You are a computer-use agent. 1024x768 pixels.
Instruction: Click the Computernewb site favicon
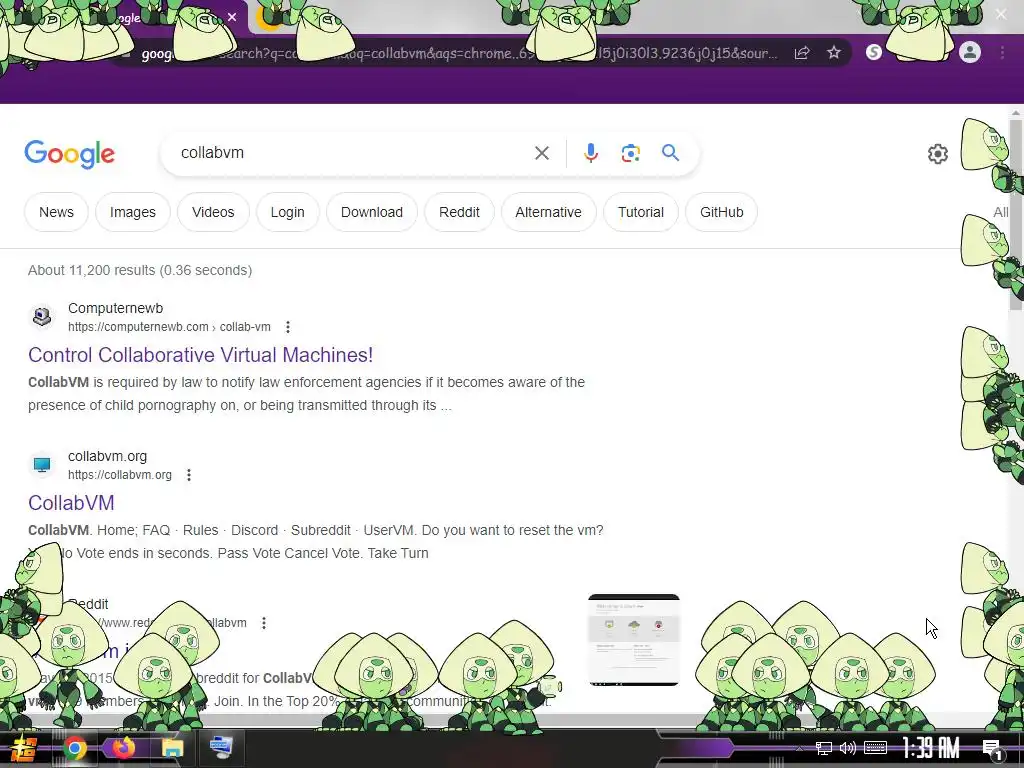[x=42, y=317]
